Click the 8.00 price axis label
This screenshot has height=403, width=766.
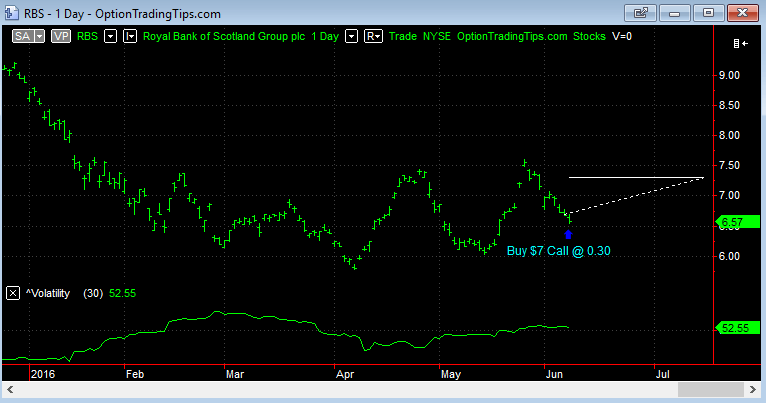[x=729, y=135]
